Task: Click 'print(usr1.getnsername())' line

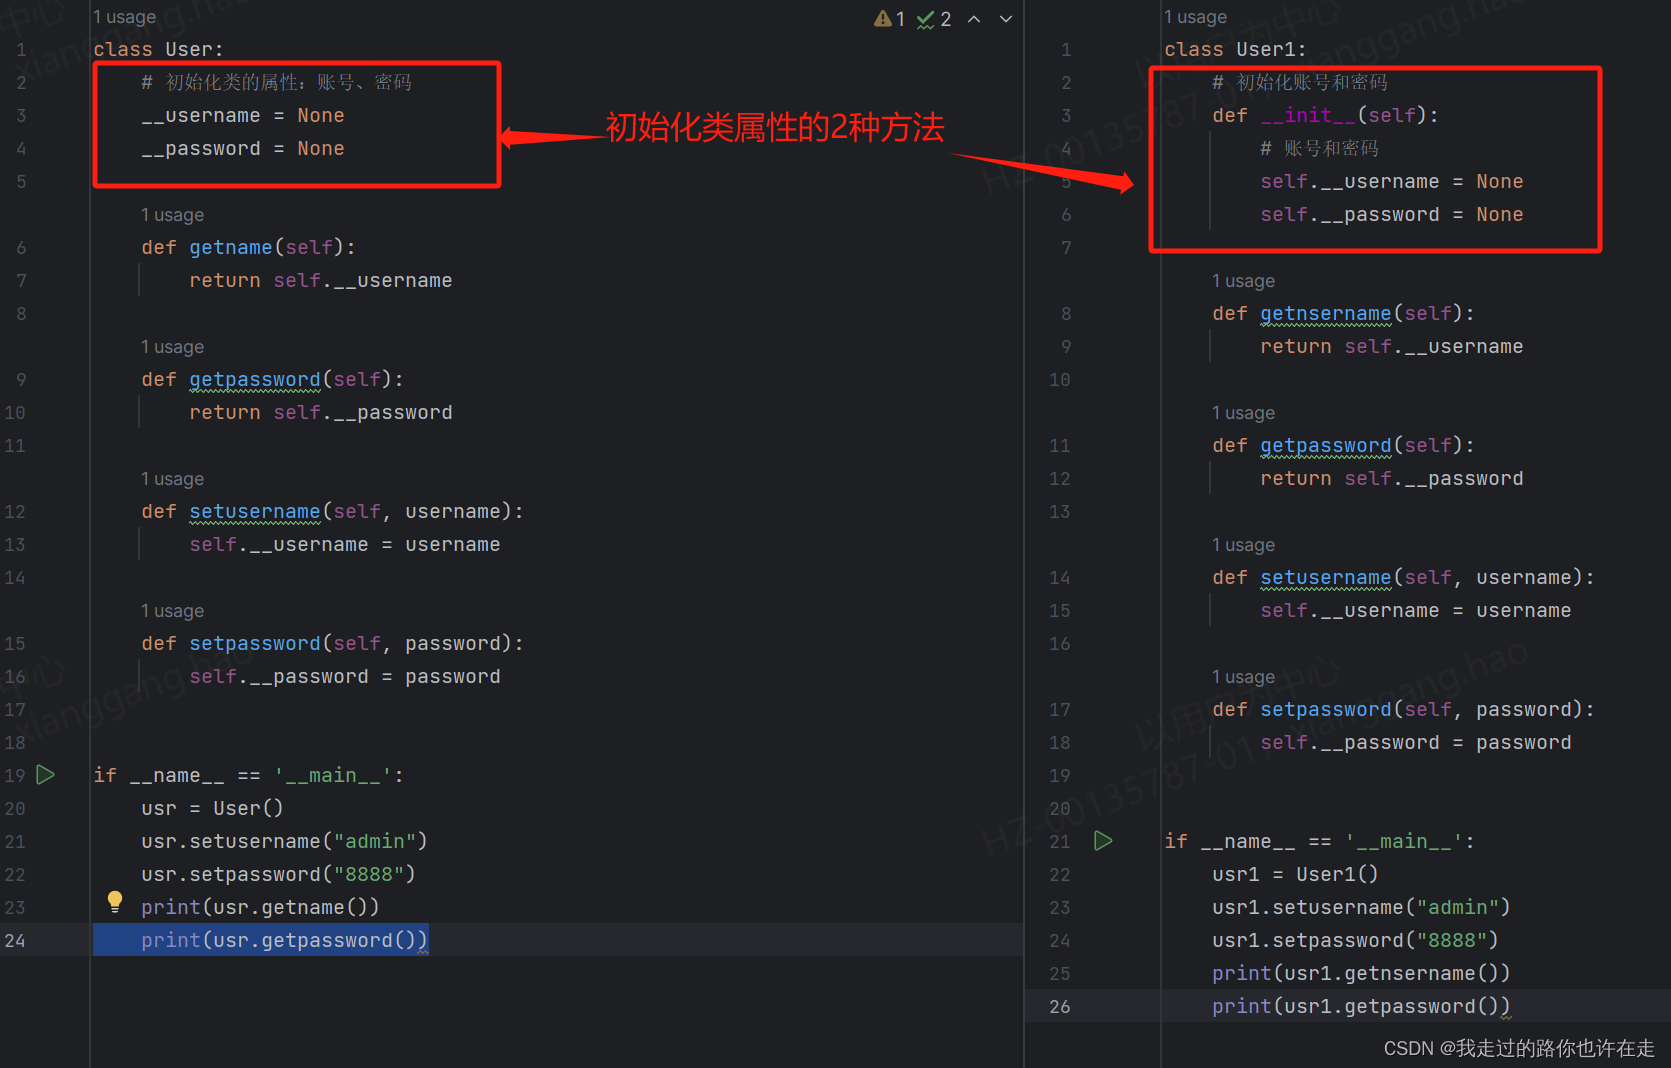Action: point(1361,973)
